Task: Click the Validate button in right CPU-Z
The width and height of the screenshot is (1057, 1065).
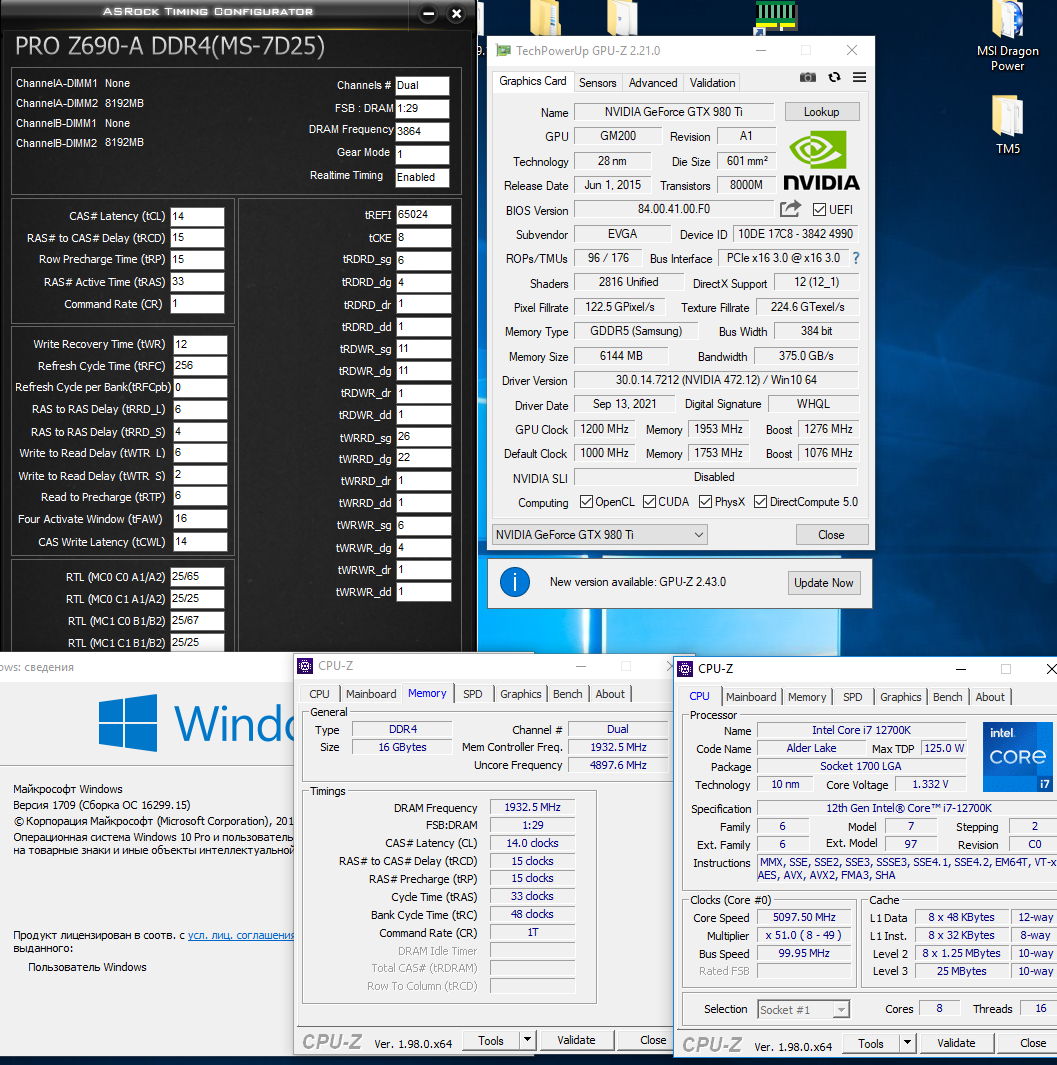Action: 956,1043
